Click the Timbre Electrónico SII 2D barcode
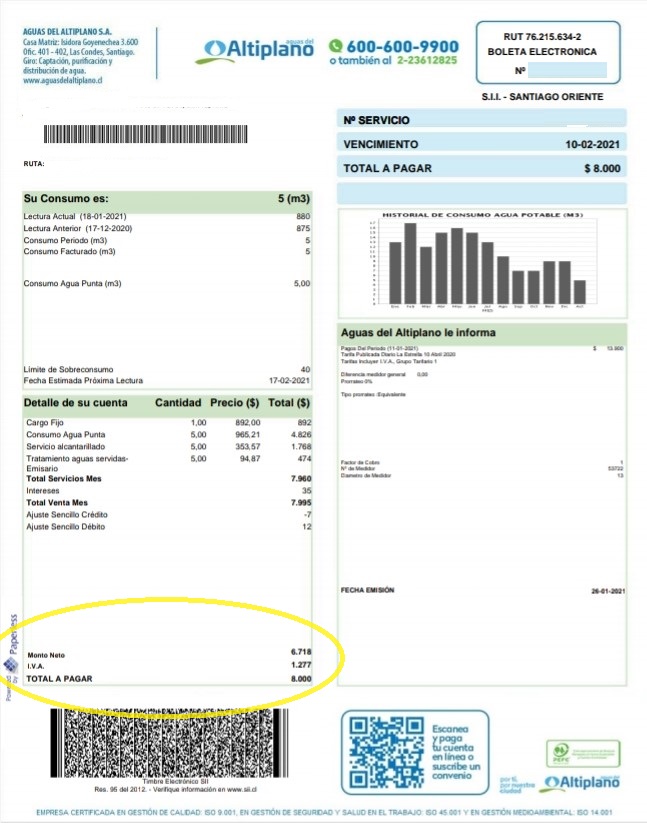Image resolution: width=647 pixels, height=823 pixels. point(169,743)
